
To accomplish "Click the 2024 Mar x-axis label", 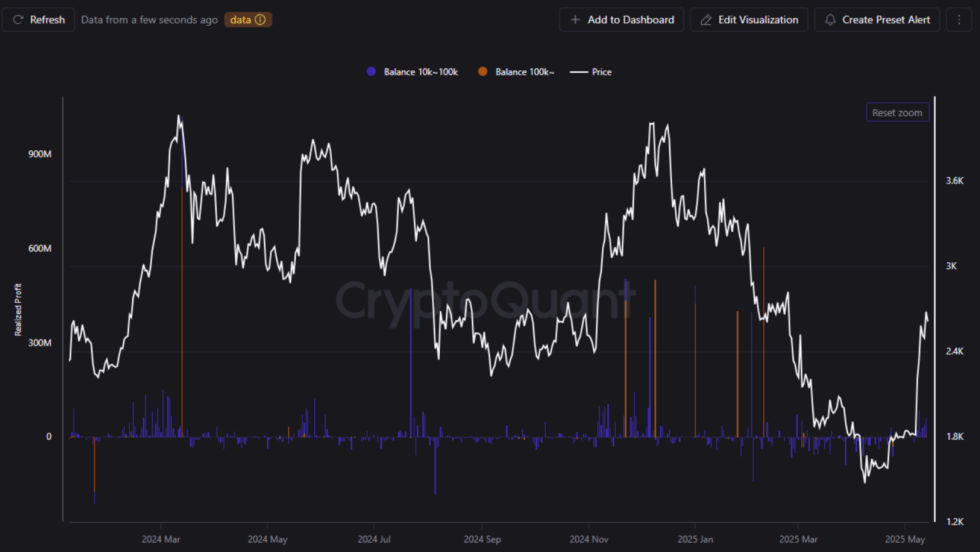I will (160, 537).
